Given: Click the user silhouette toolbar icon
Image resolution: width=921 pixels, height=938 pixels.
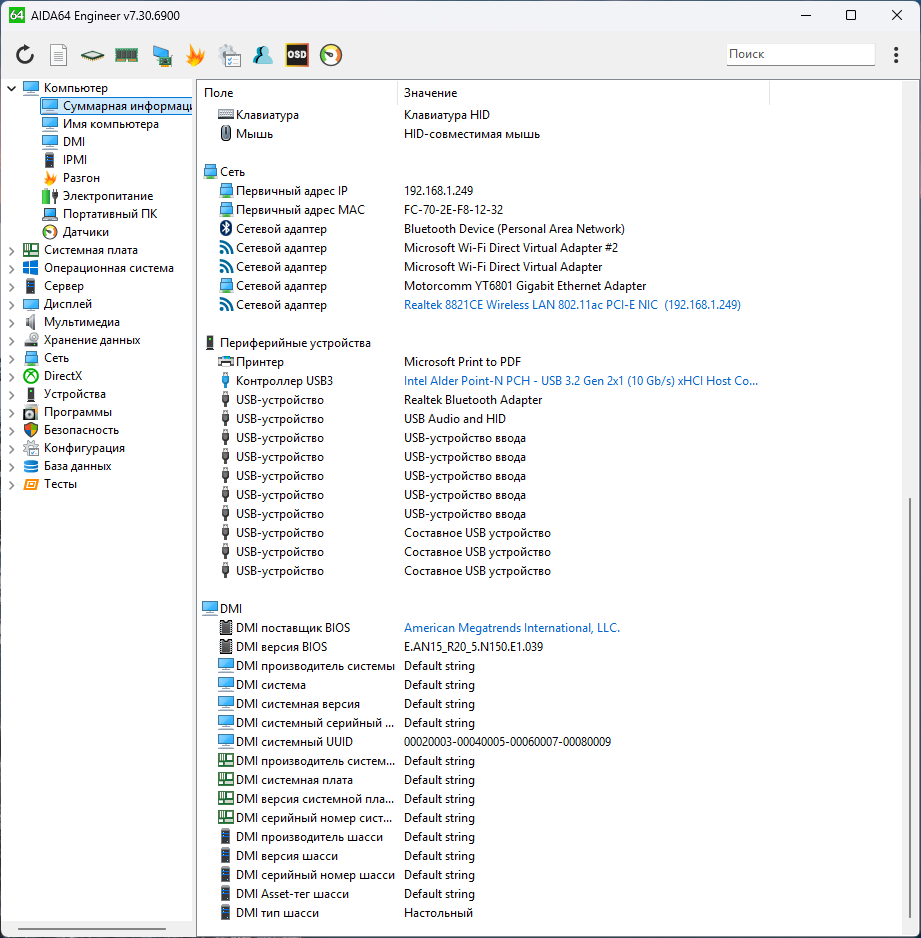Looking at the screenshot, I should point(263,55).
